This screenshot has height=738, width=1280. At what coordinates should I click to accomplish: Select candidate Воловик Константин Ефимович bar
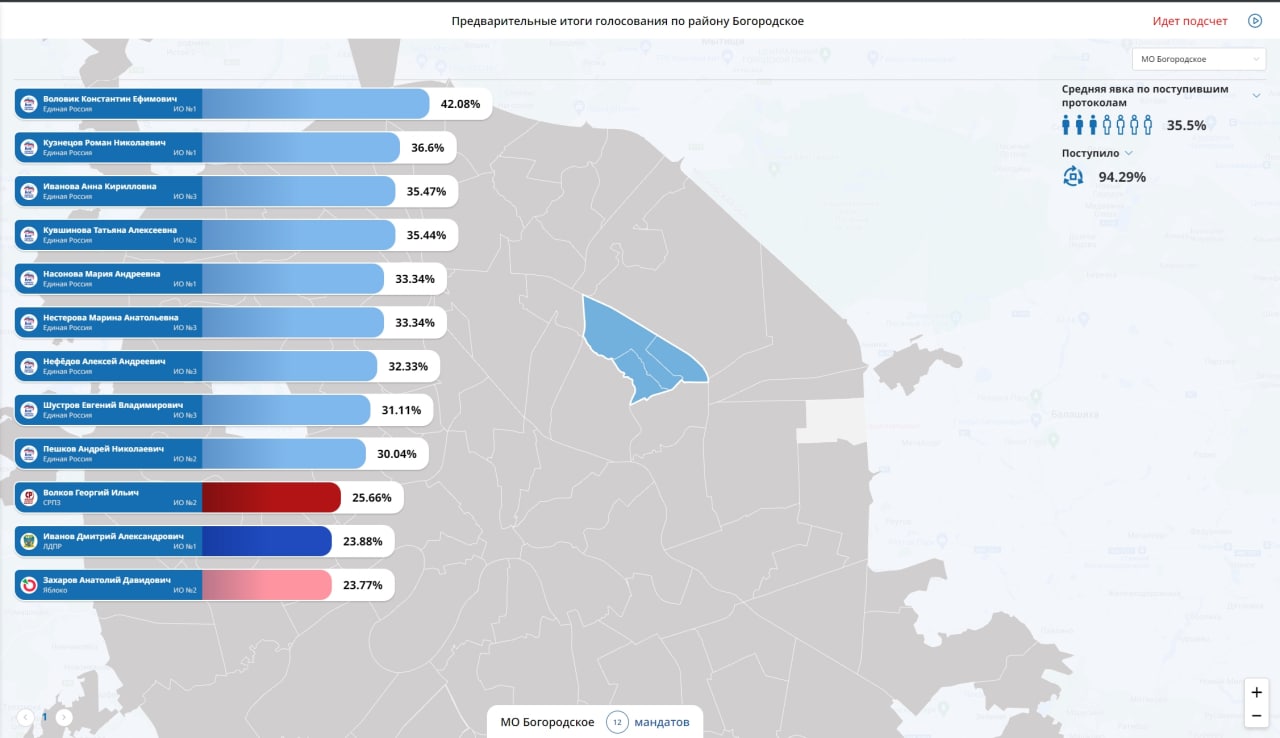[253, 104]
